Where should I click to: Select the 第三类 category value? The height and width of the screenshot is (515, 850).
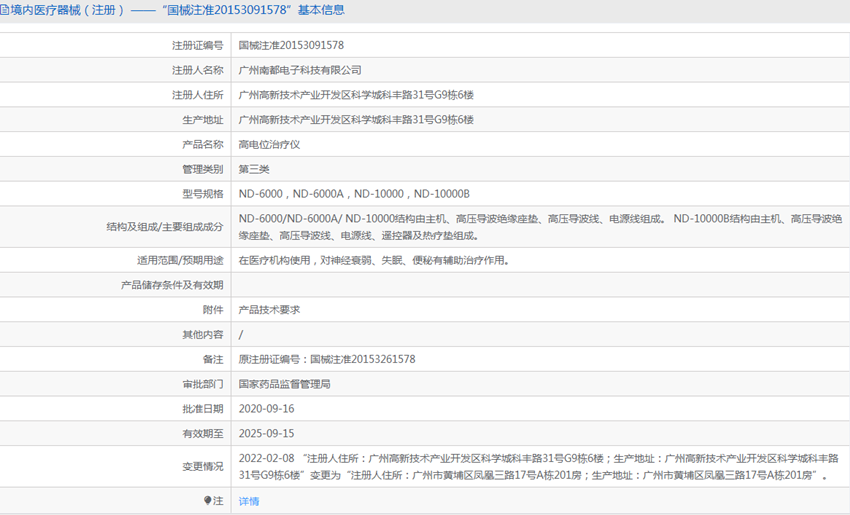pyautogui.click(x=254, y=170)
